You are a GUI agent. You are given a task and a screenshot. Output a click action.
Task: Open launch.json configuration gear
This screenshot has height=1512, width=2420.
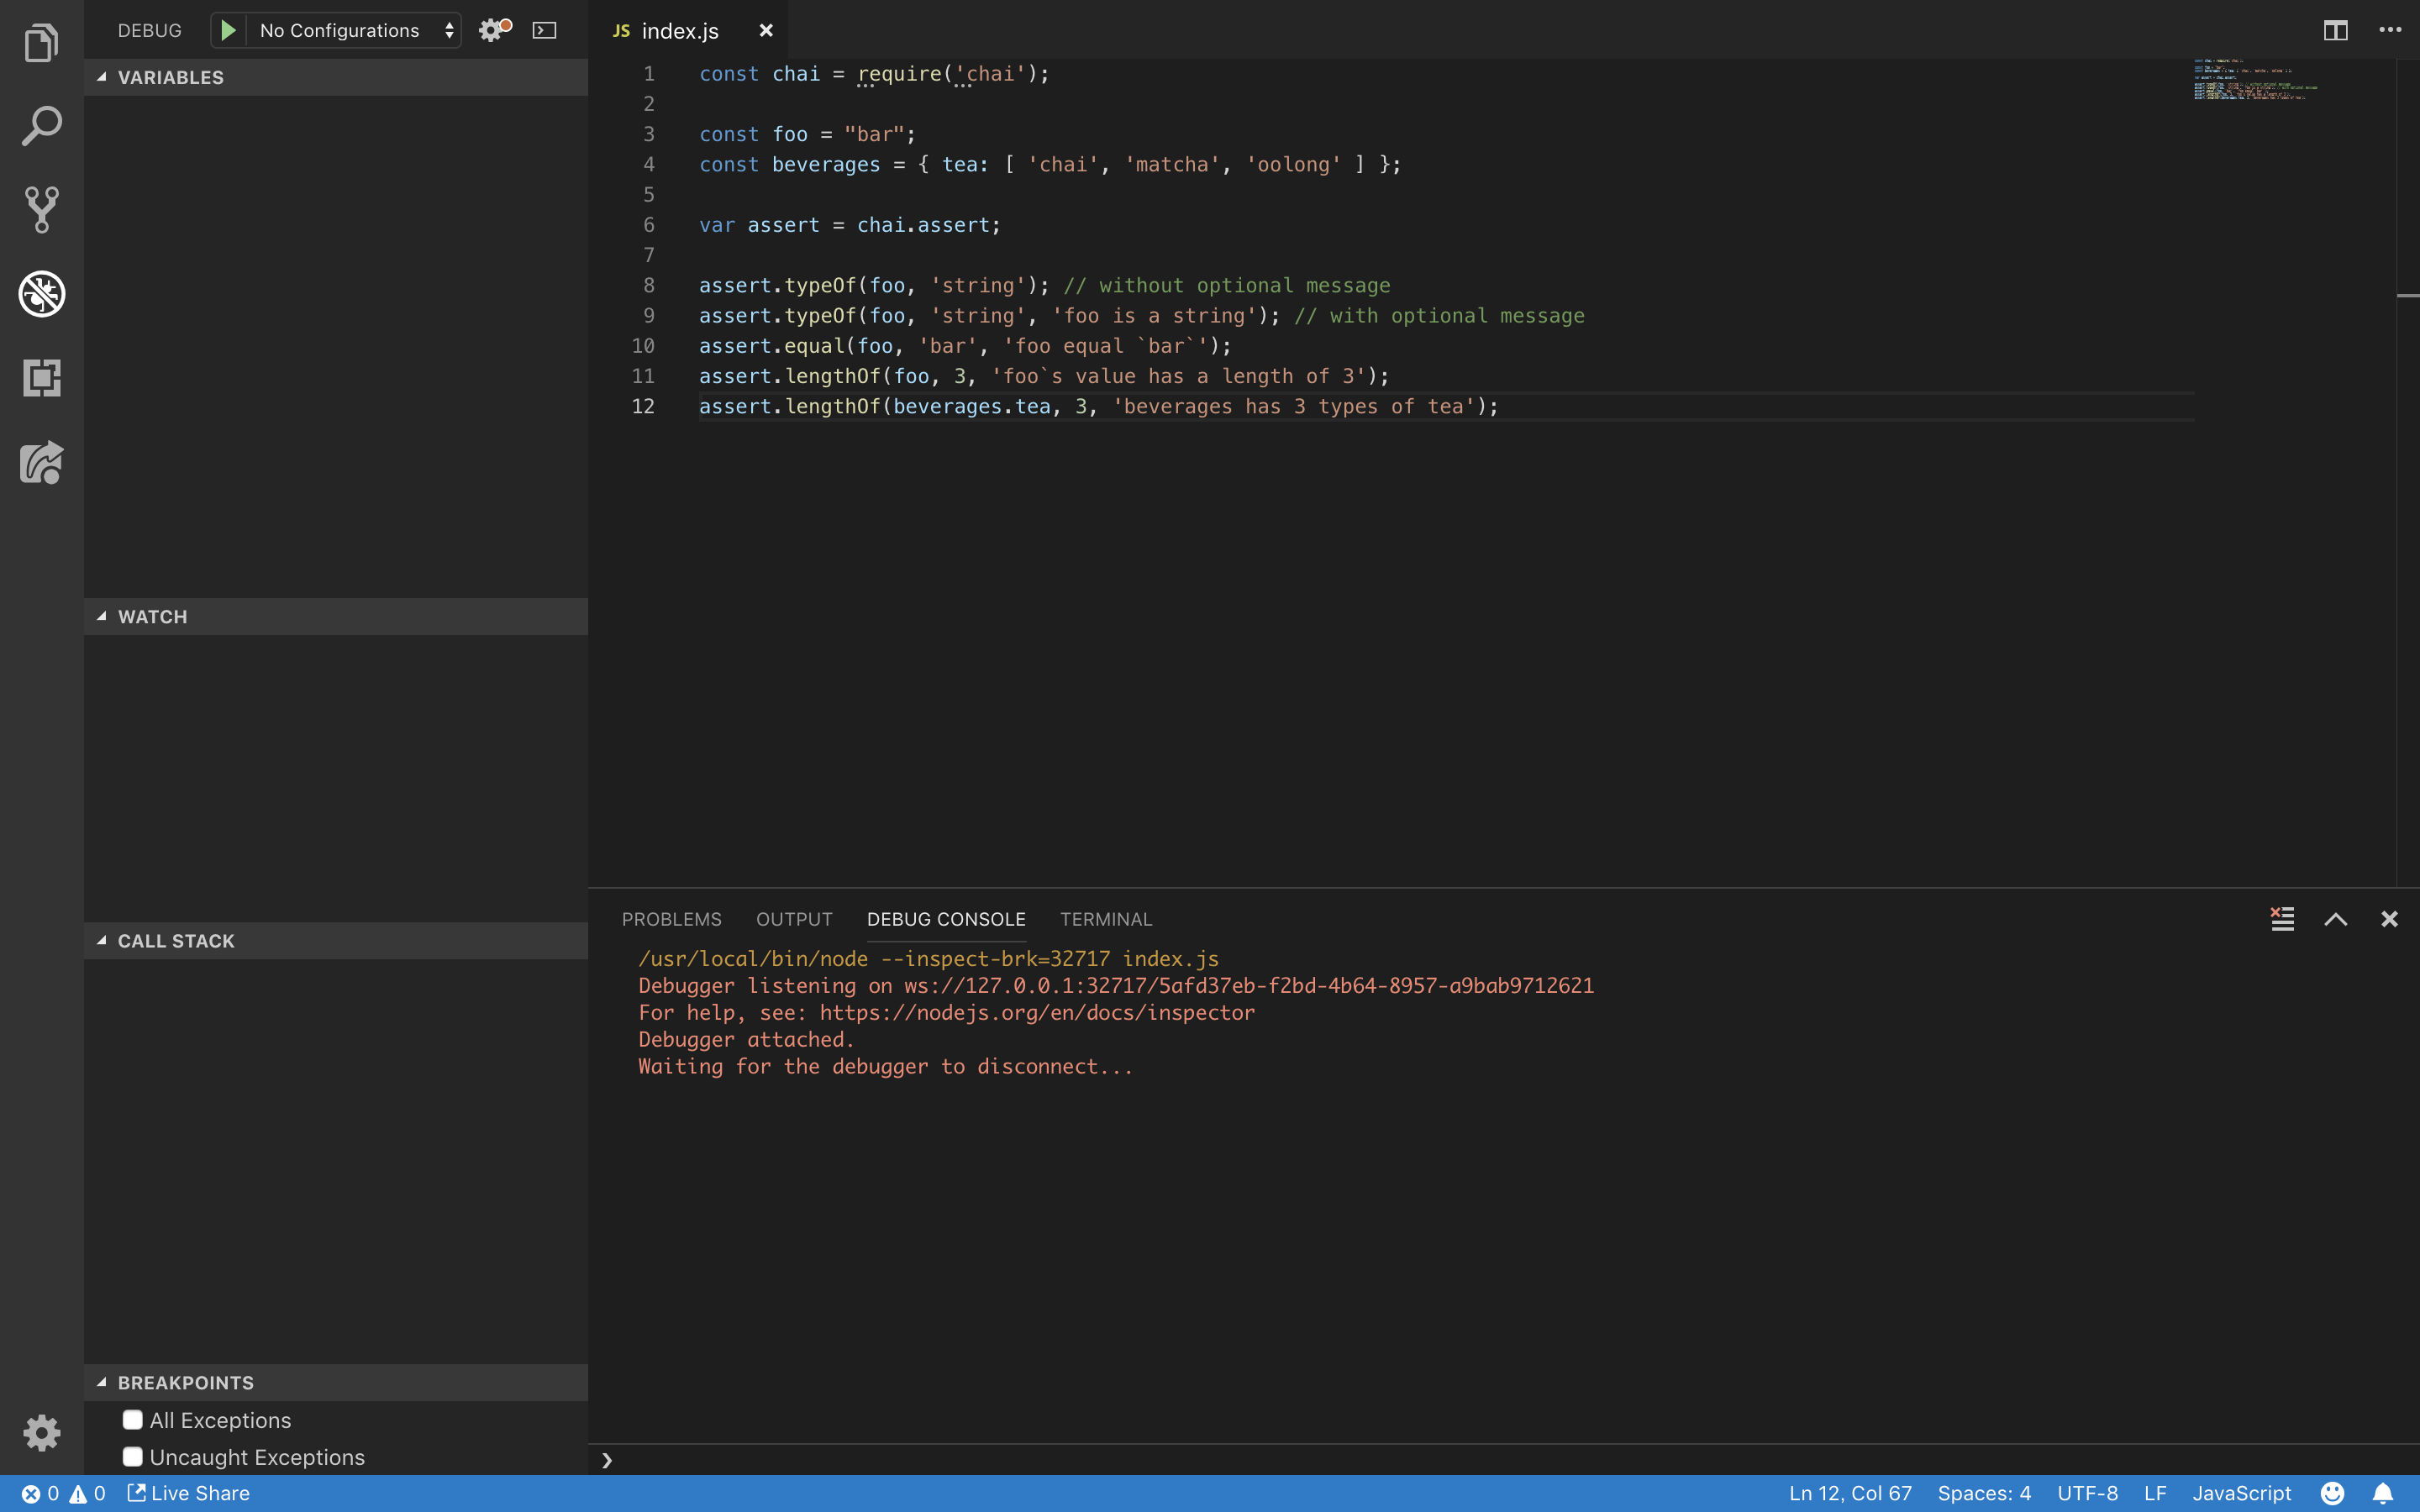click(x=494, y=30)
